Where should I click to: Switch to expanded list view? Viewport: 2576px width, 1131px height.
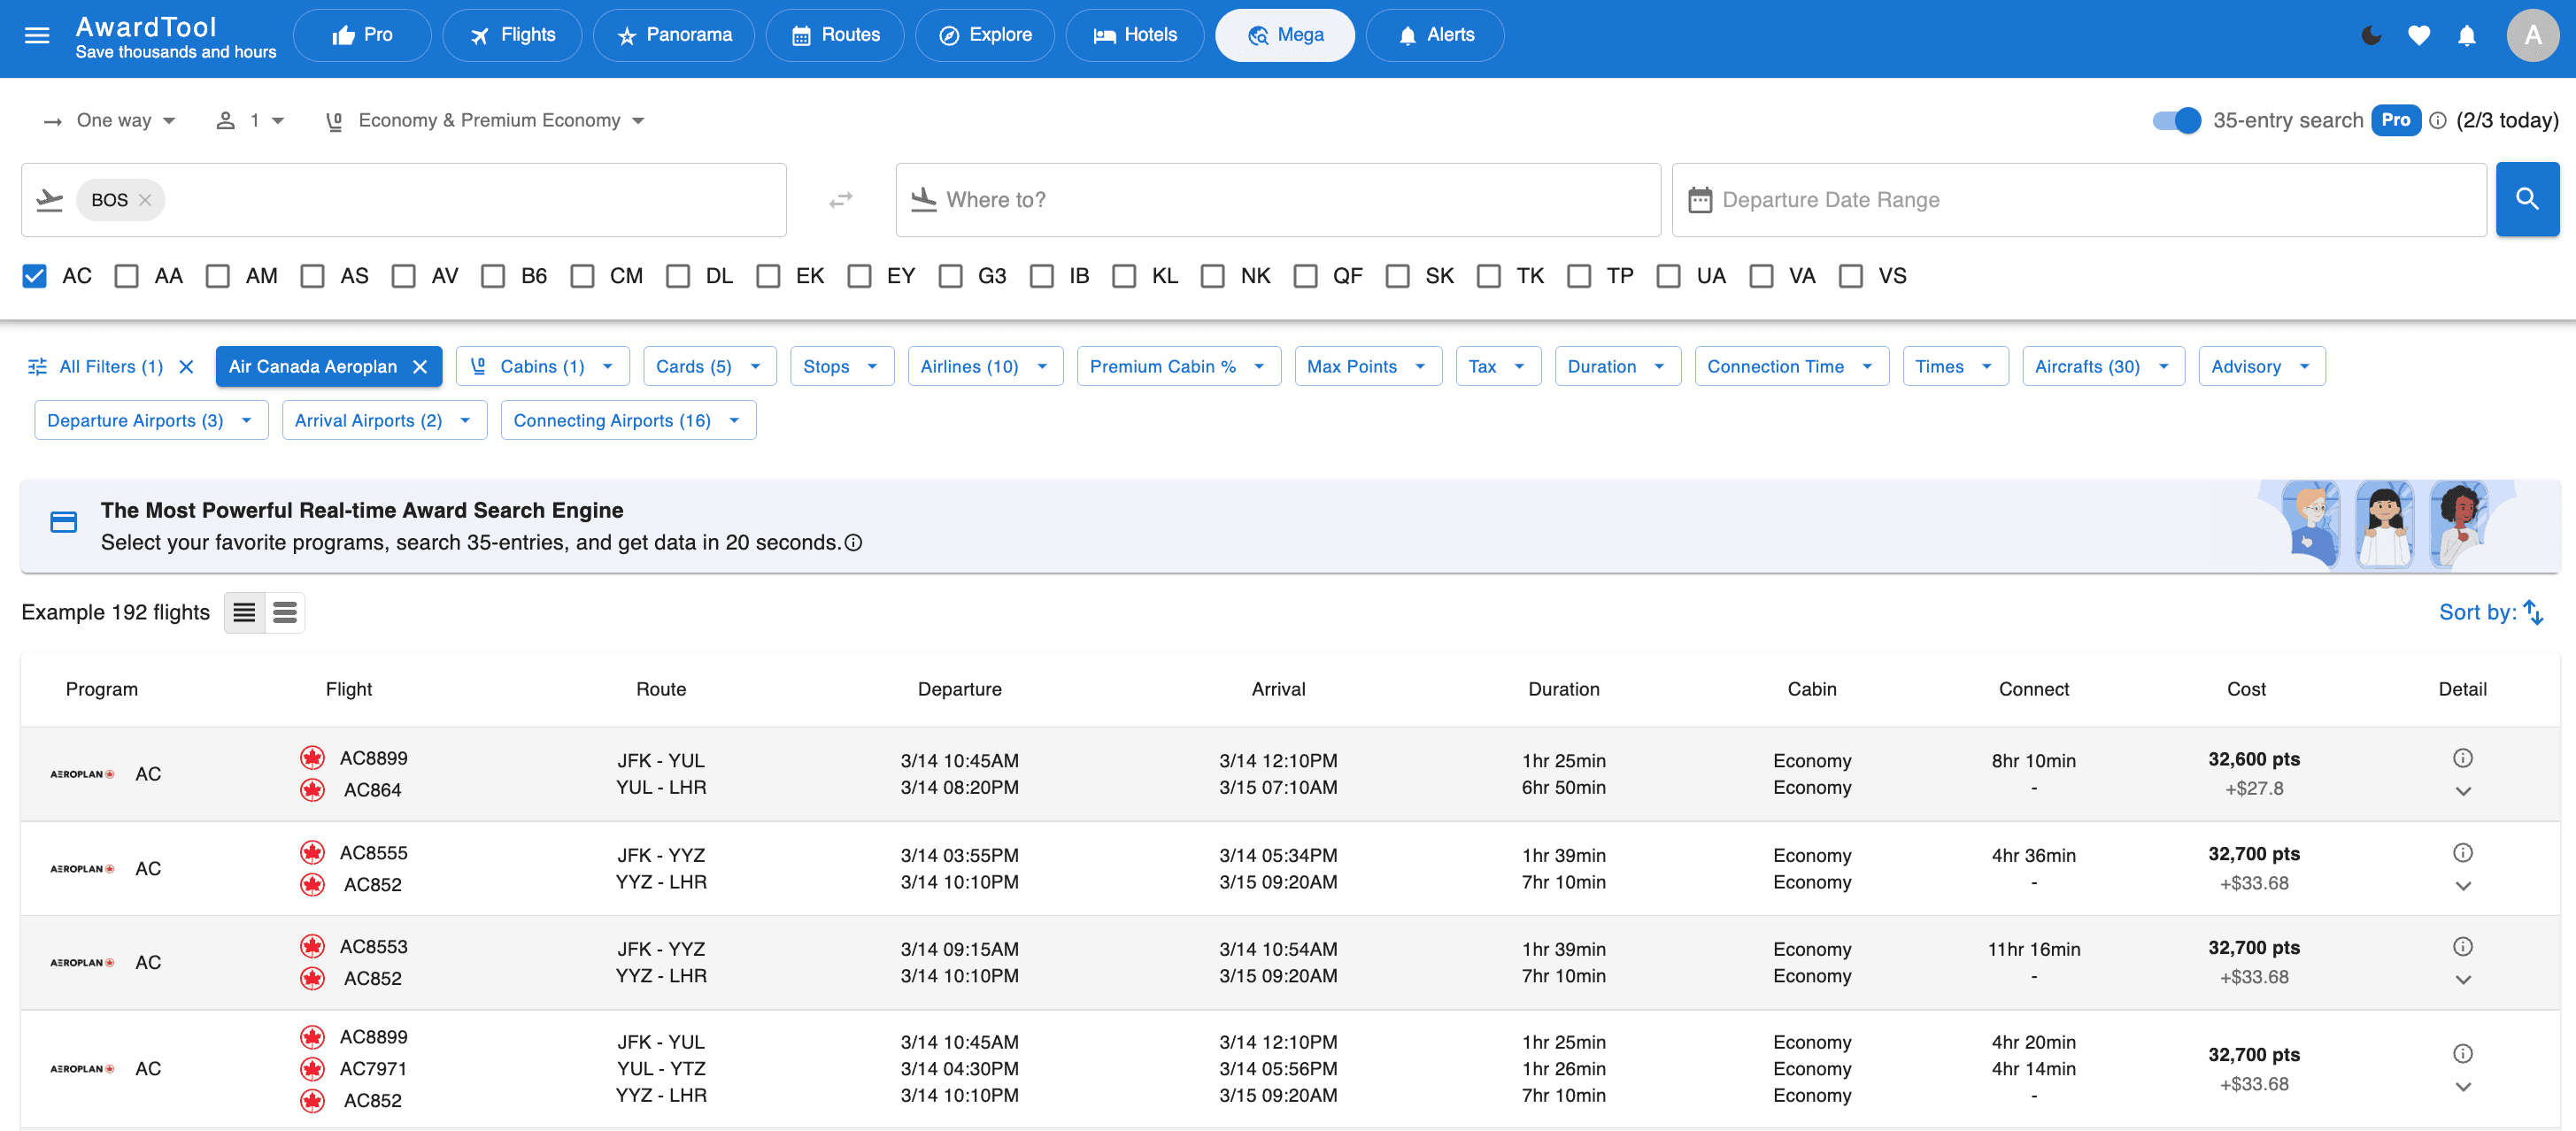pyautogui.click(x=285, y=613)
